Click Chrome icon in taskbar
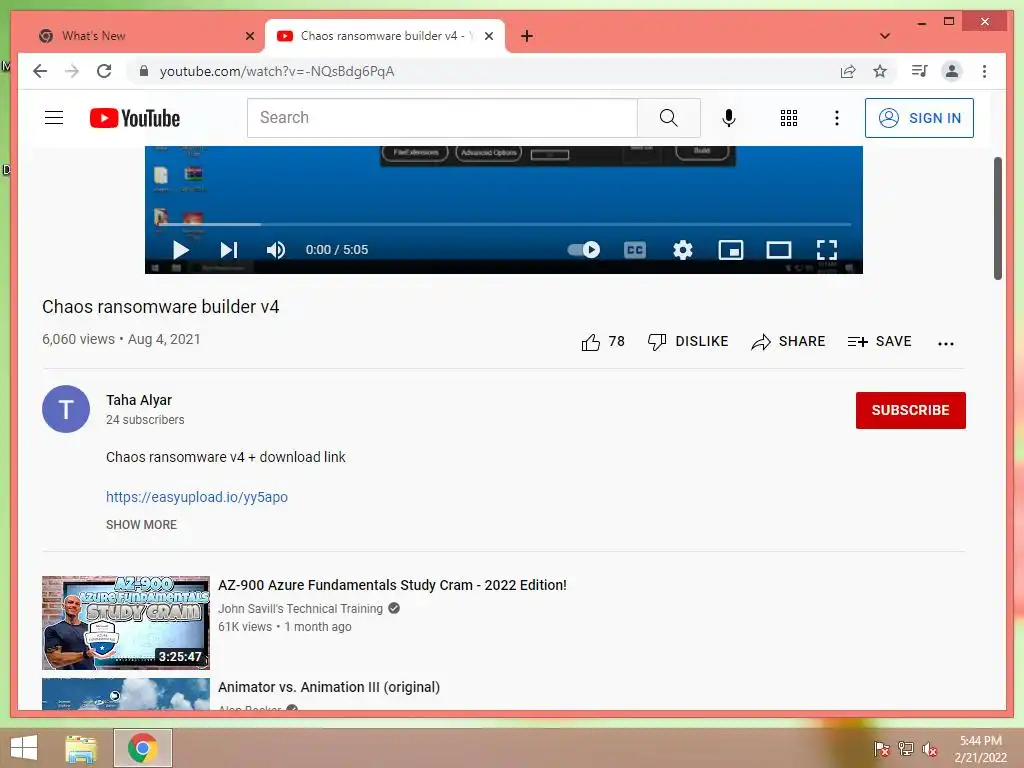1024x768 pixels. pos(142,748)
